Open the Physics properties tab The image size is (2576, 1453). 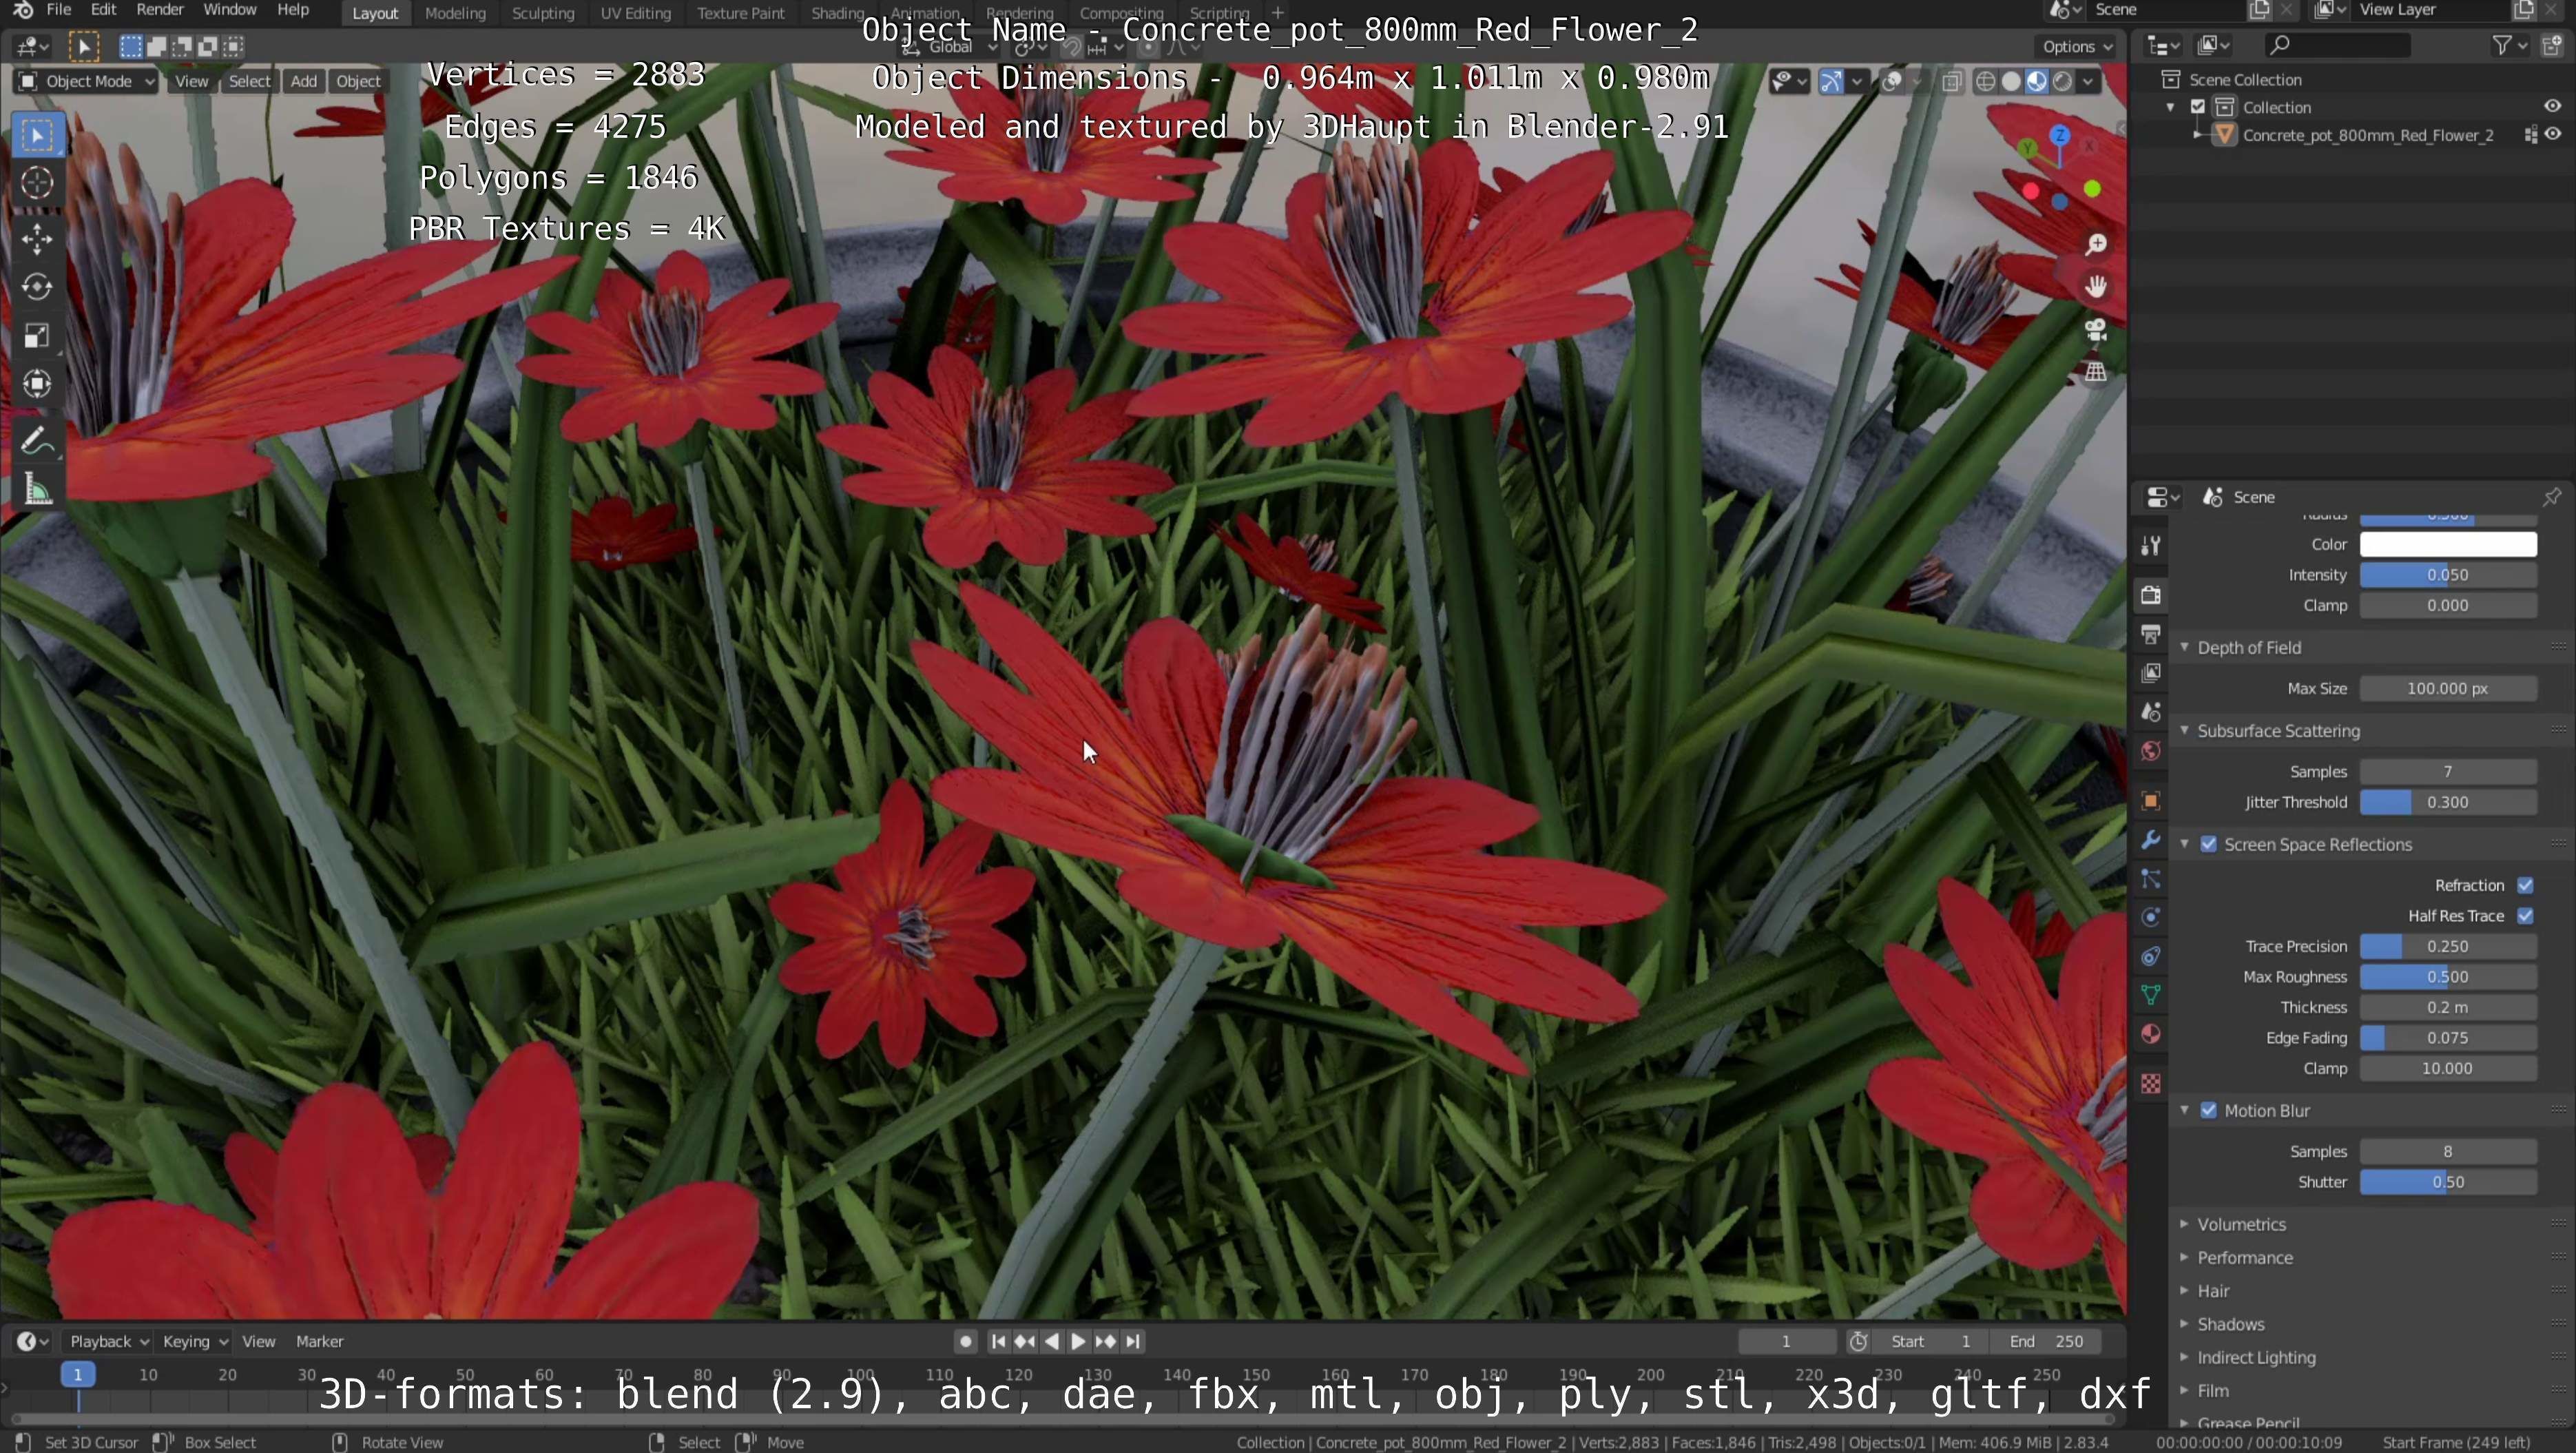[x=2151, y=917]
